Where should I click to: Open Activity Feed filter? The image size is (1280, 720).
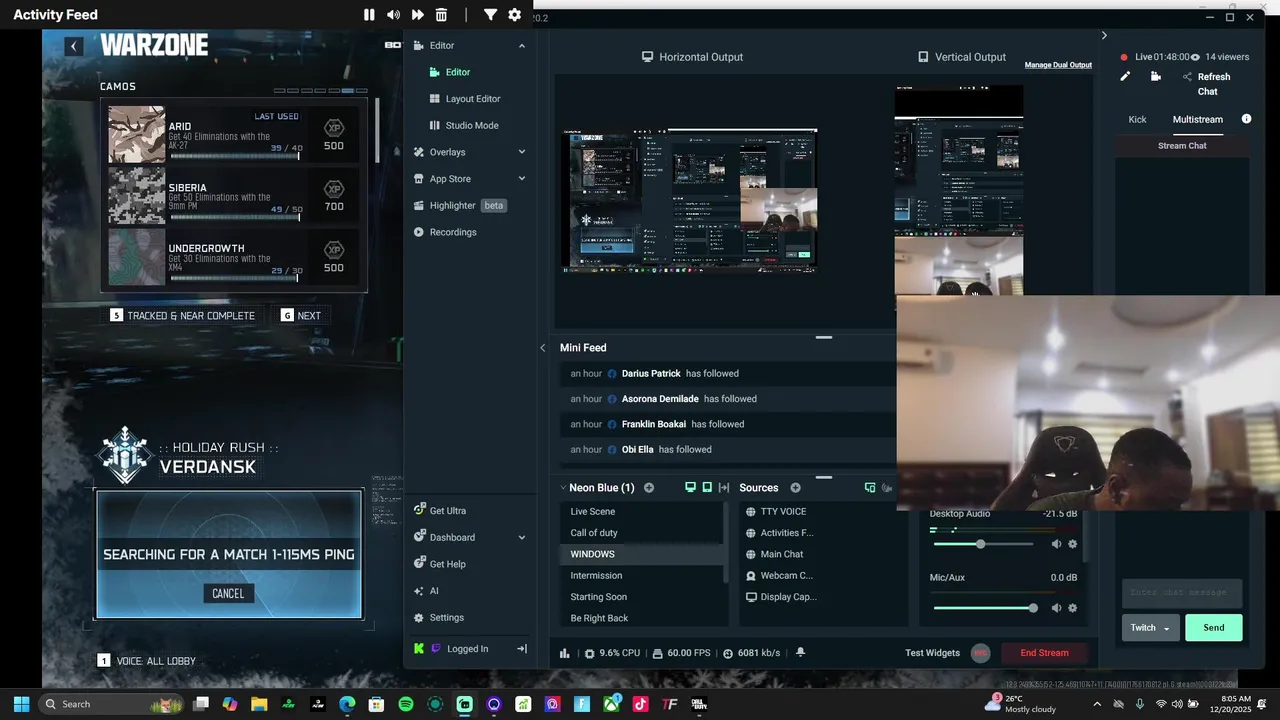[490, 15]
